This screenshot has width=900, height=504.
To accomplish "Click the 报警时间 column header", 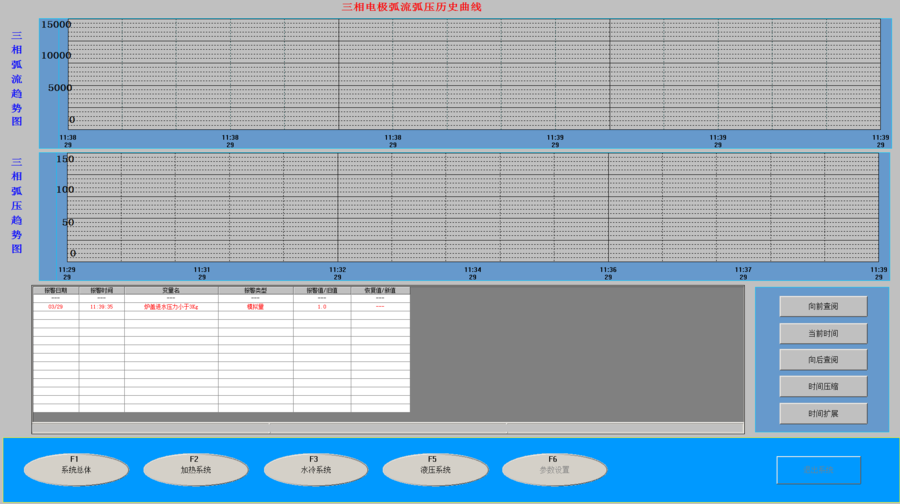I will [x=102, y=291].
